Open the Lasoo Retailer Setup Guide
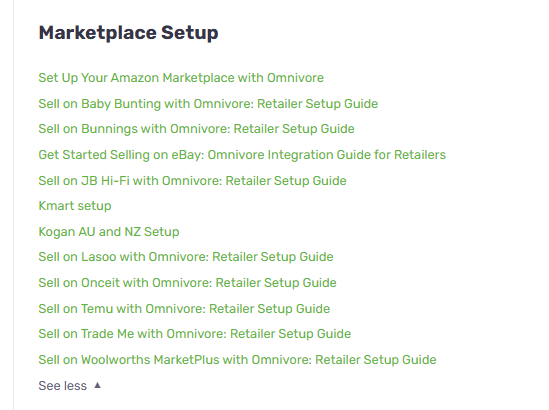The width and height of the screenshot is (549, 410). coord(186,257)
